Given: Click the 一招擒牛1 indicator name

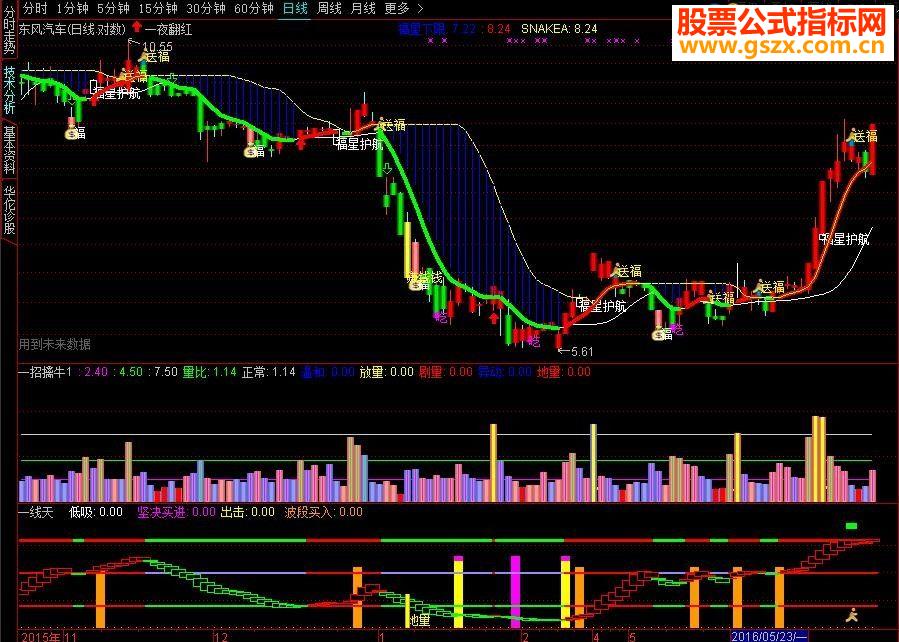Looking at the screenshot, I should pyautogui.click(x=45, y=372).
